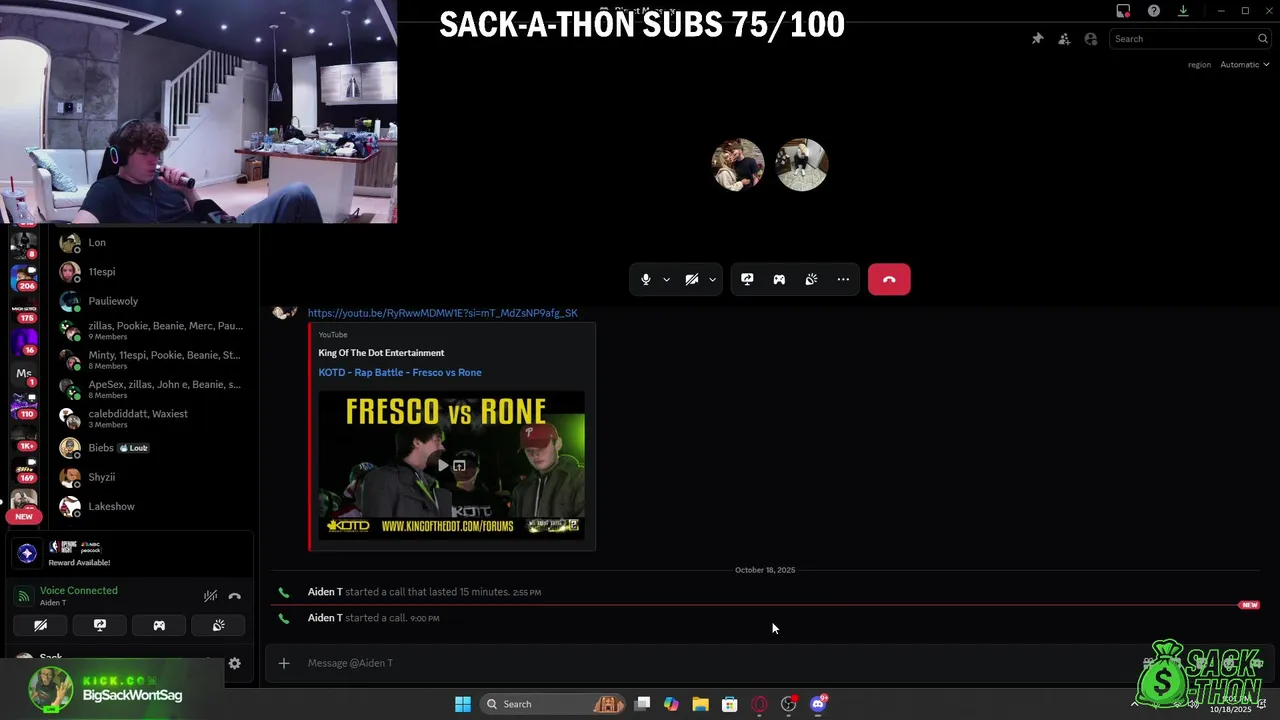This screenshot has height=720, width=1280.
Task: Select first caller avatar in call
Action: click(738, 165)
